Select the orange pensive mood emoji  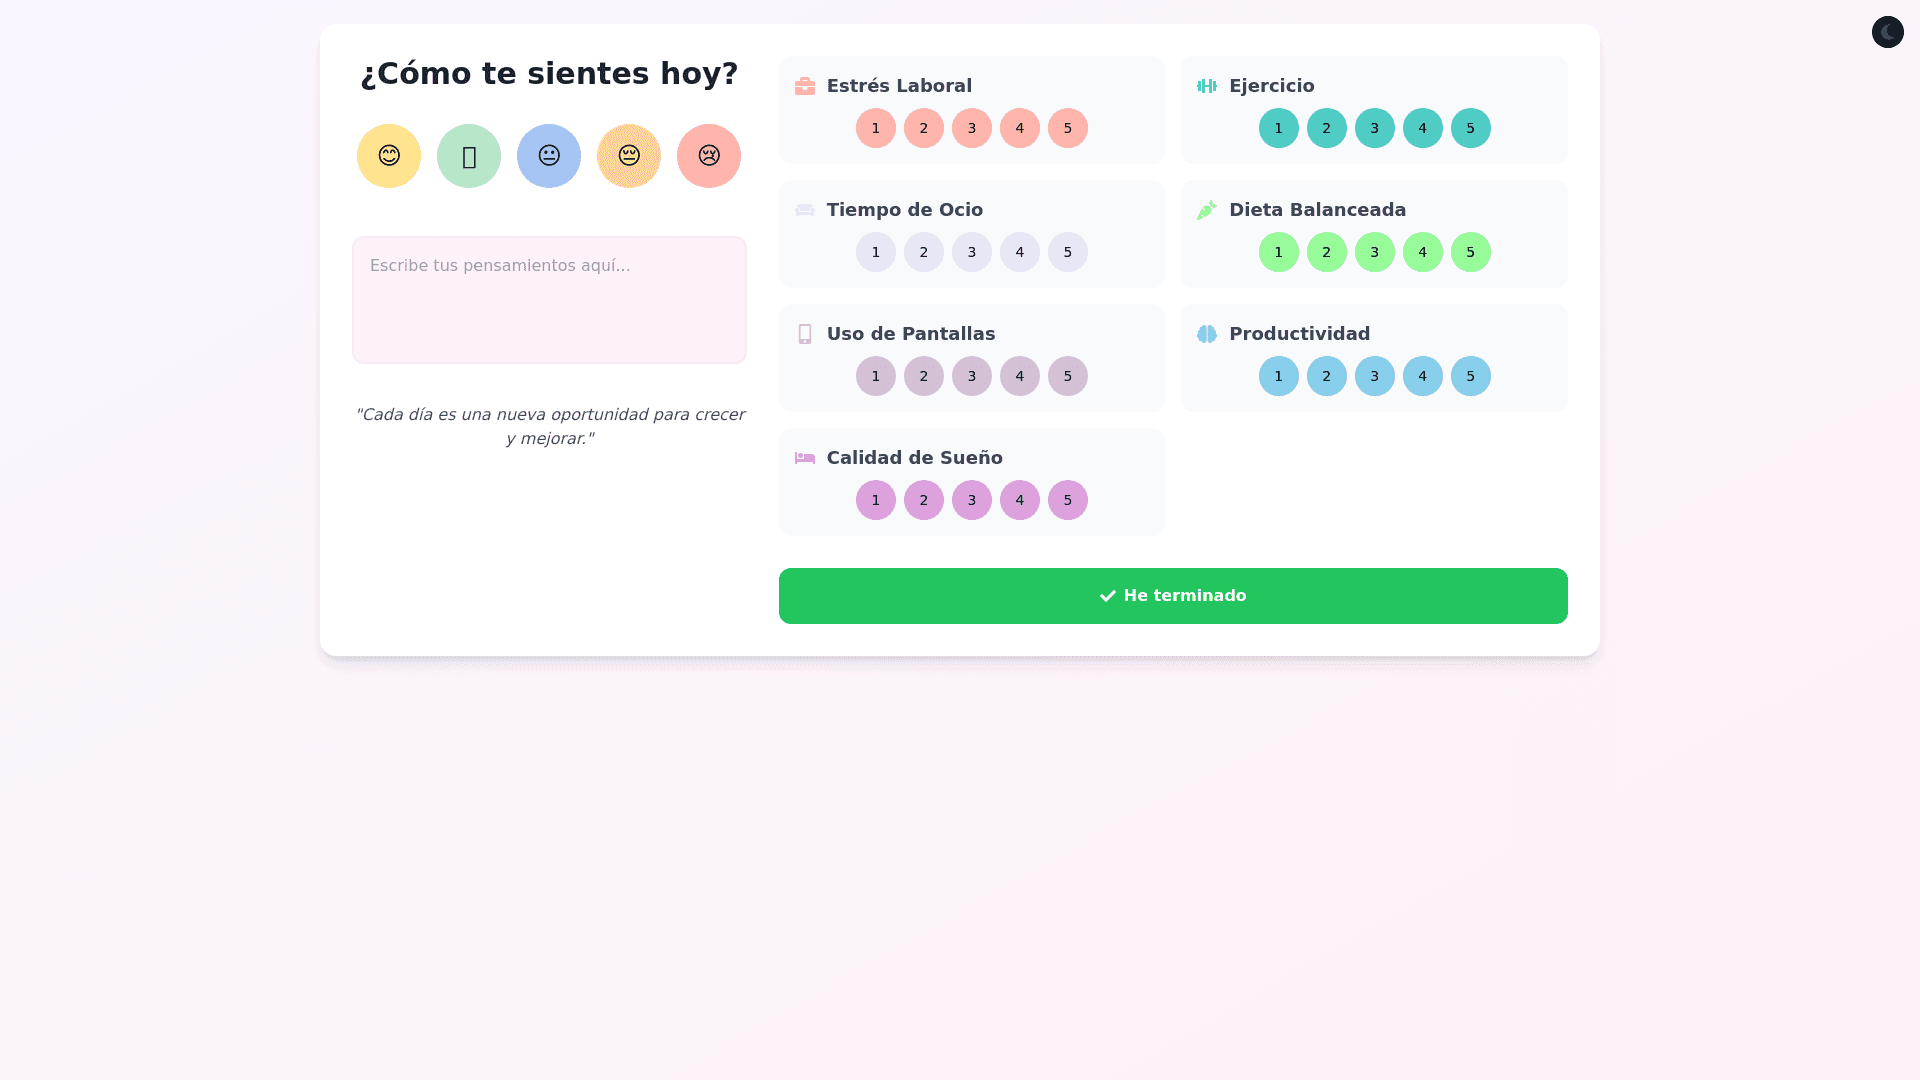629,156
